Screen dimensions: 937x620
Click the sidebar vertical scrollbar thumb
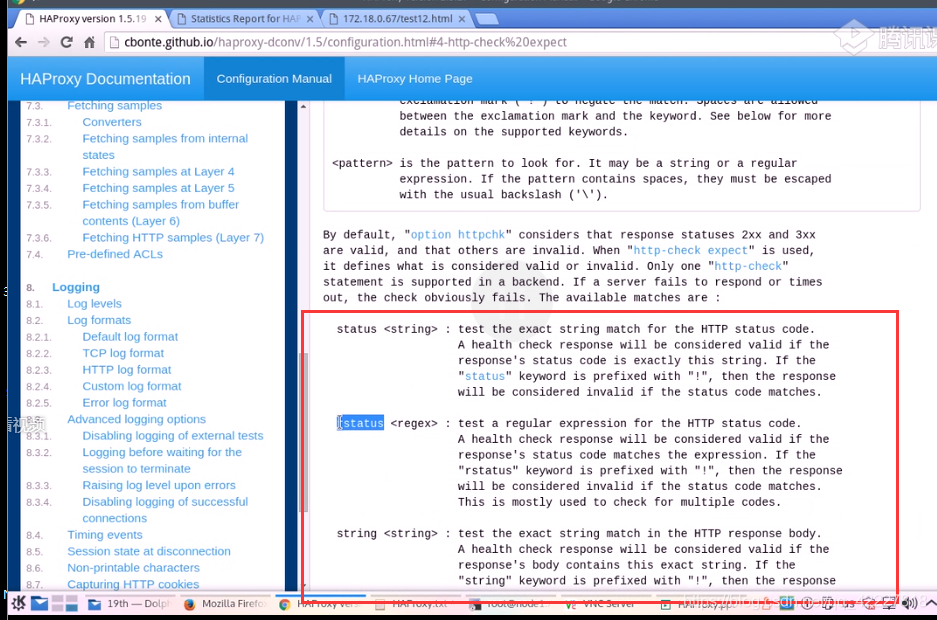pos(303,433)
